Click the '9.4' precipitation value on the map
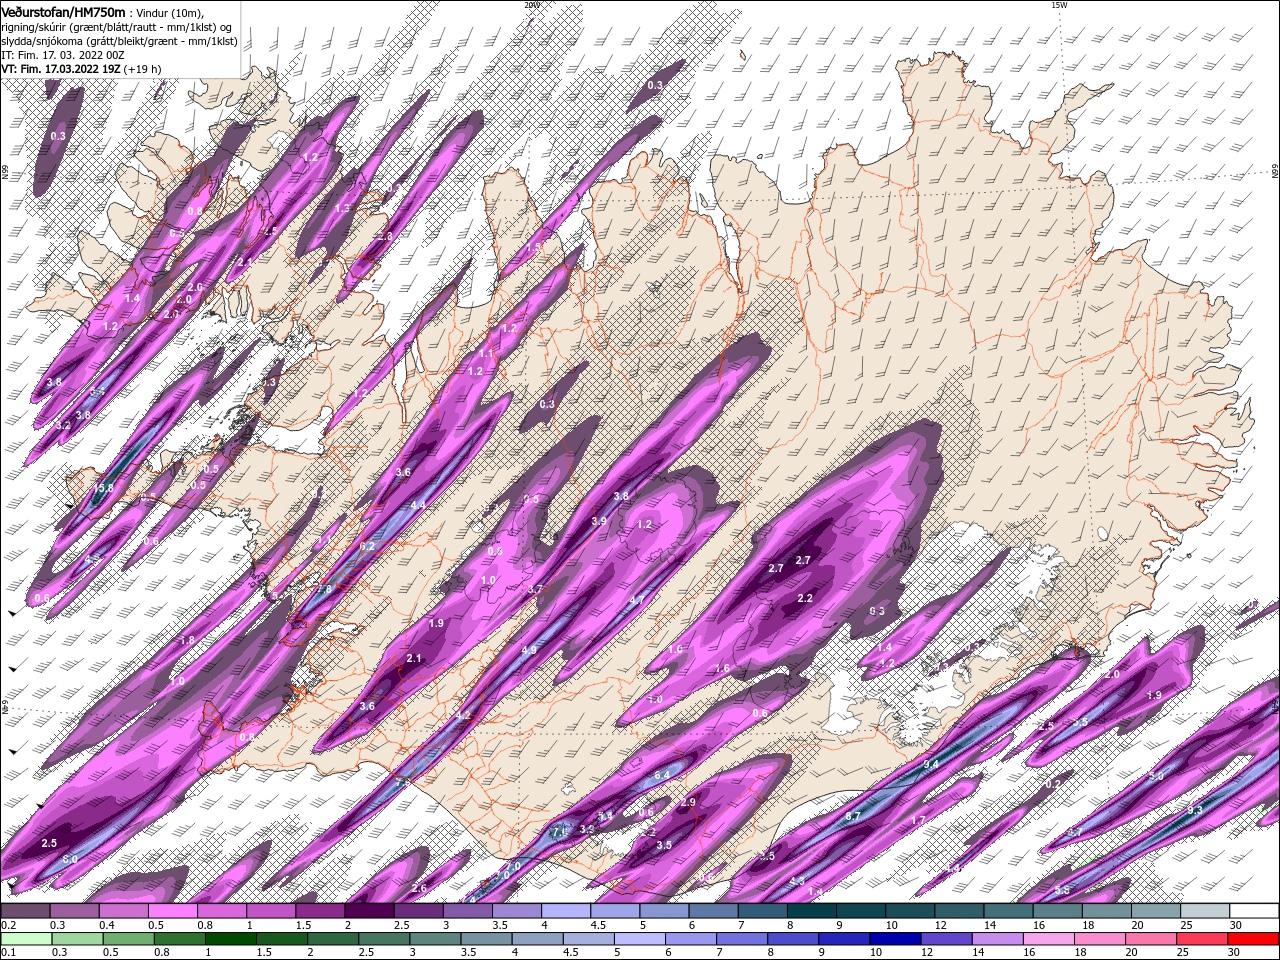 click(931, 765)
